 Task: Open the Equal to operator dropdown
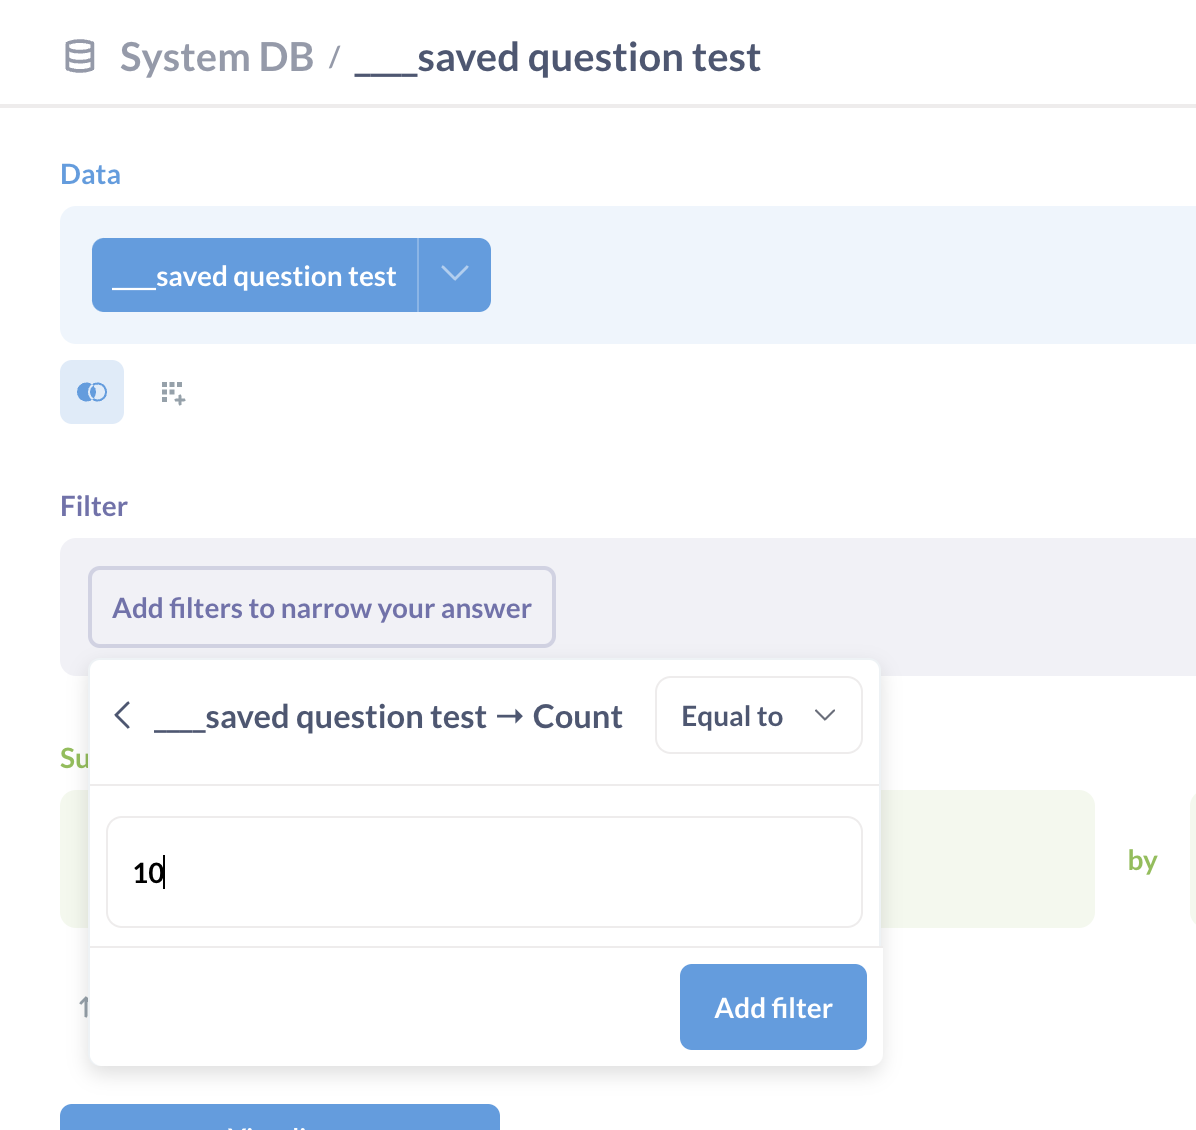pos(758,715)
